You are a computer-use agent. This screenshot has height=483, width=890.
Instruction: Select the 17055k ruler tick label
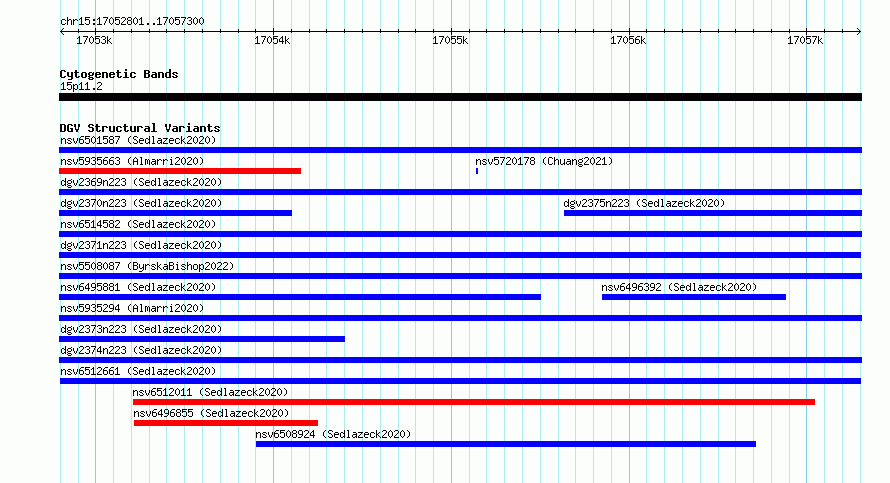pos(450,40)
